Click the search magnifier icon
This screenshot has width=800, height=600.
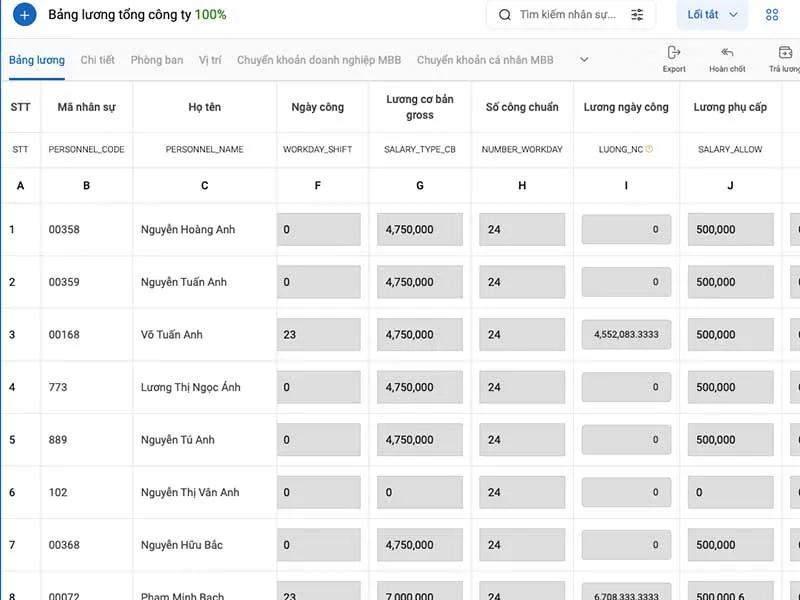click(x=505, y=15)
